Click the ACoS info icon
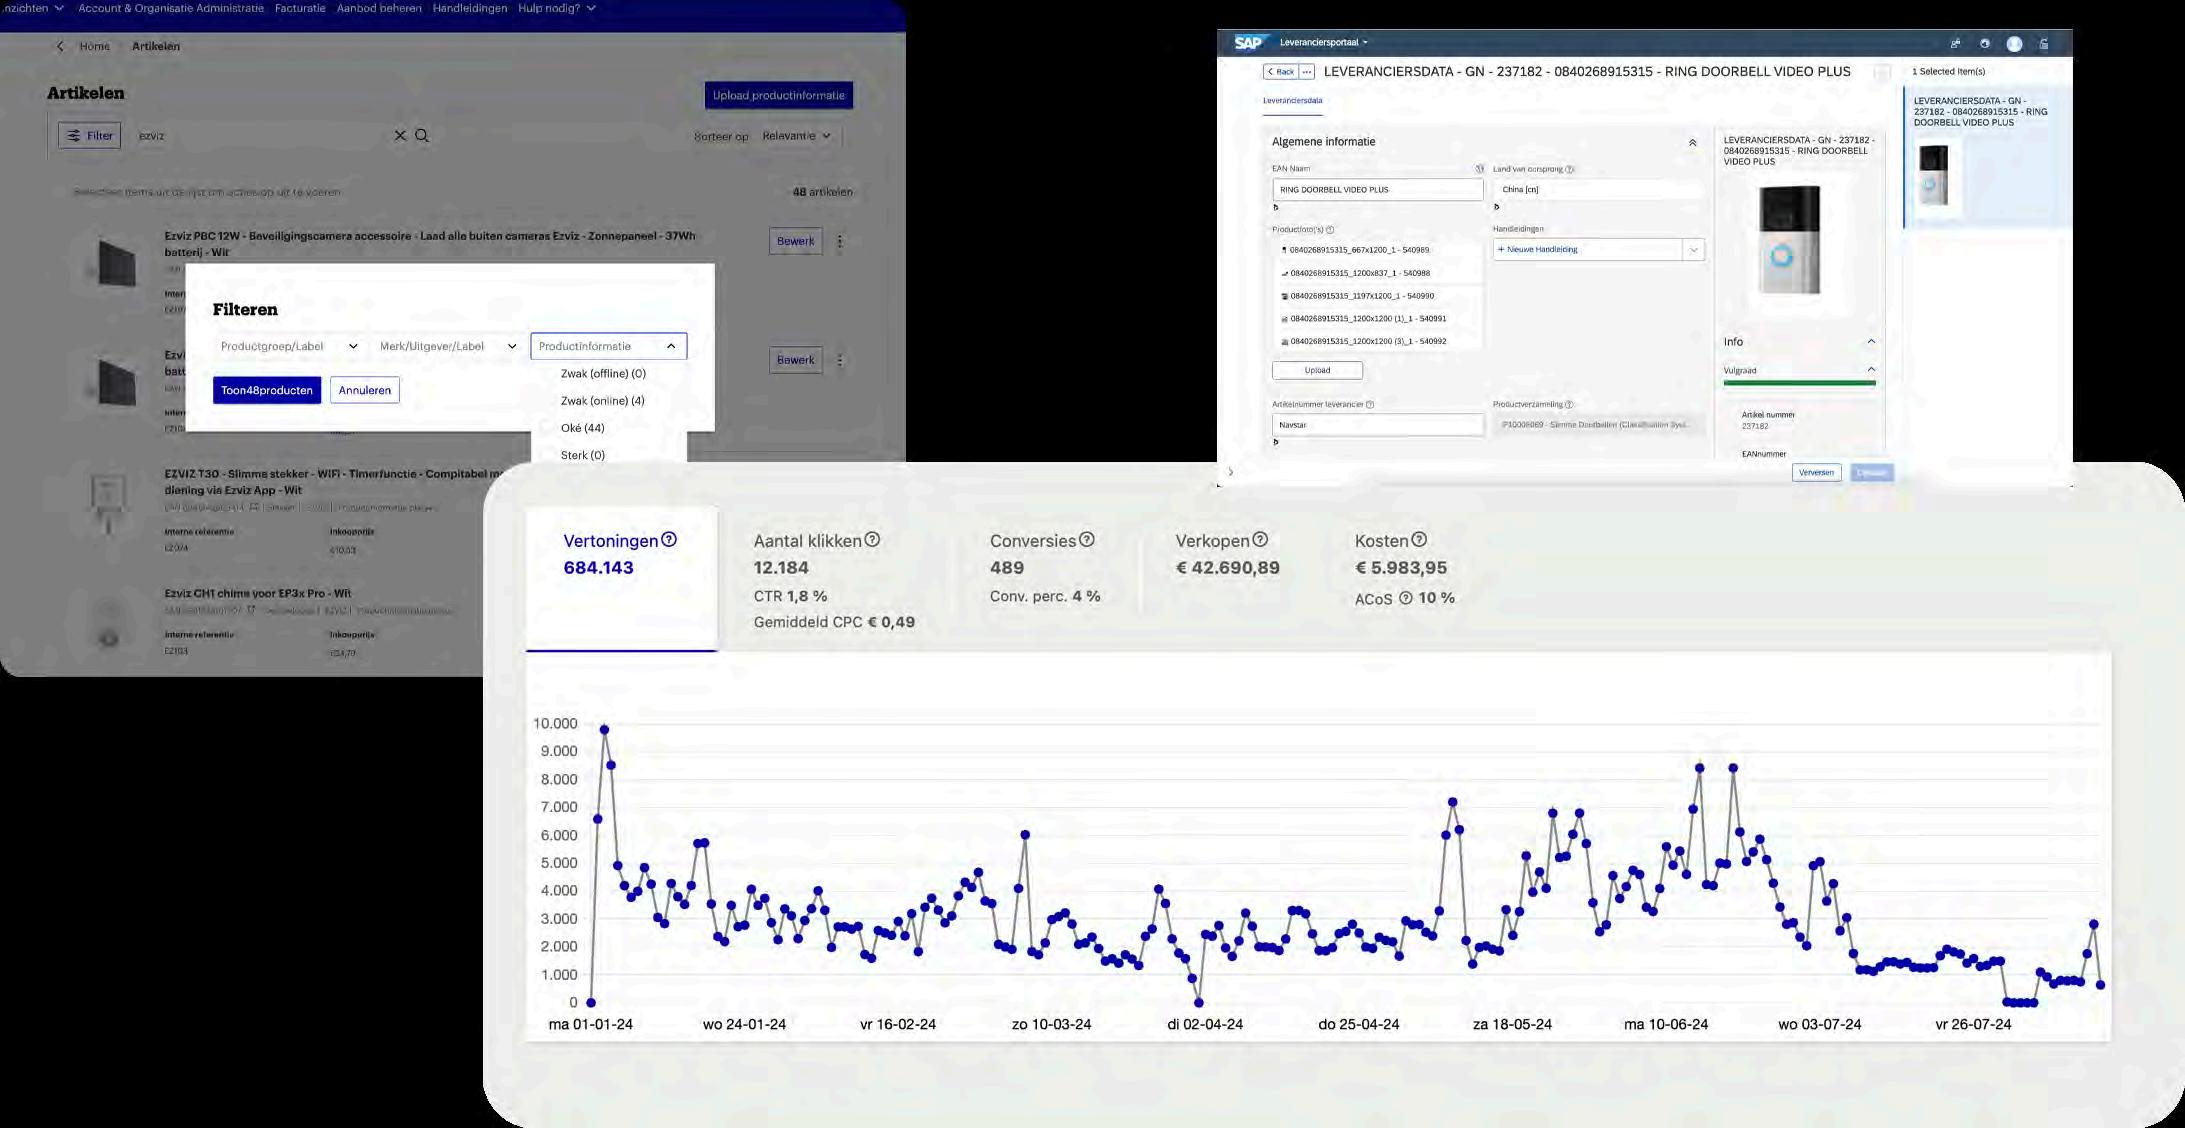 (x=1405, y=598)
